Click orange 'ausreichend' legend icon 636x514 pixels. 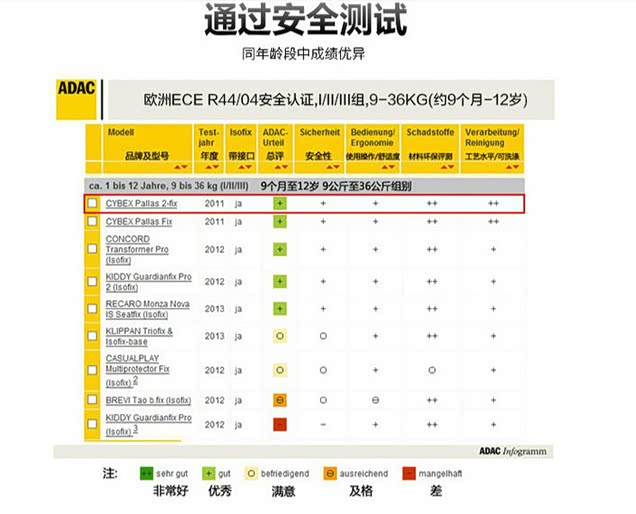point(330,473)
